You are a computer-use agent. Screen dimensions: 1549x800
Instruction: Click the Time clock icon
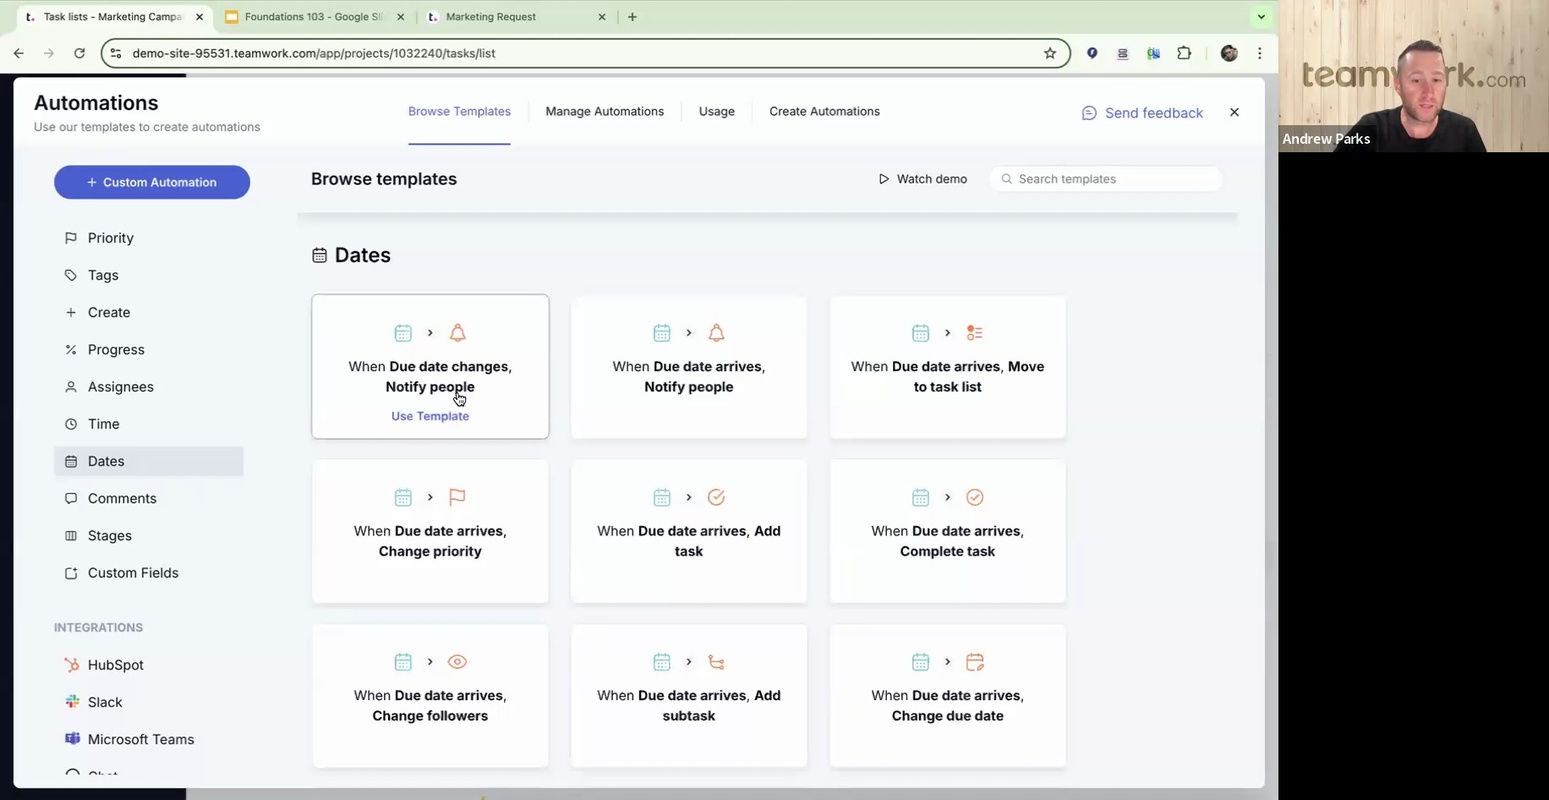tap(71, 424)
